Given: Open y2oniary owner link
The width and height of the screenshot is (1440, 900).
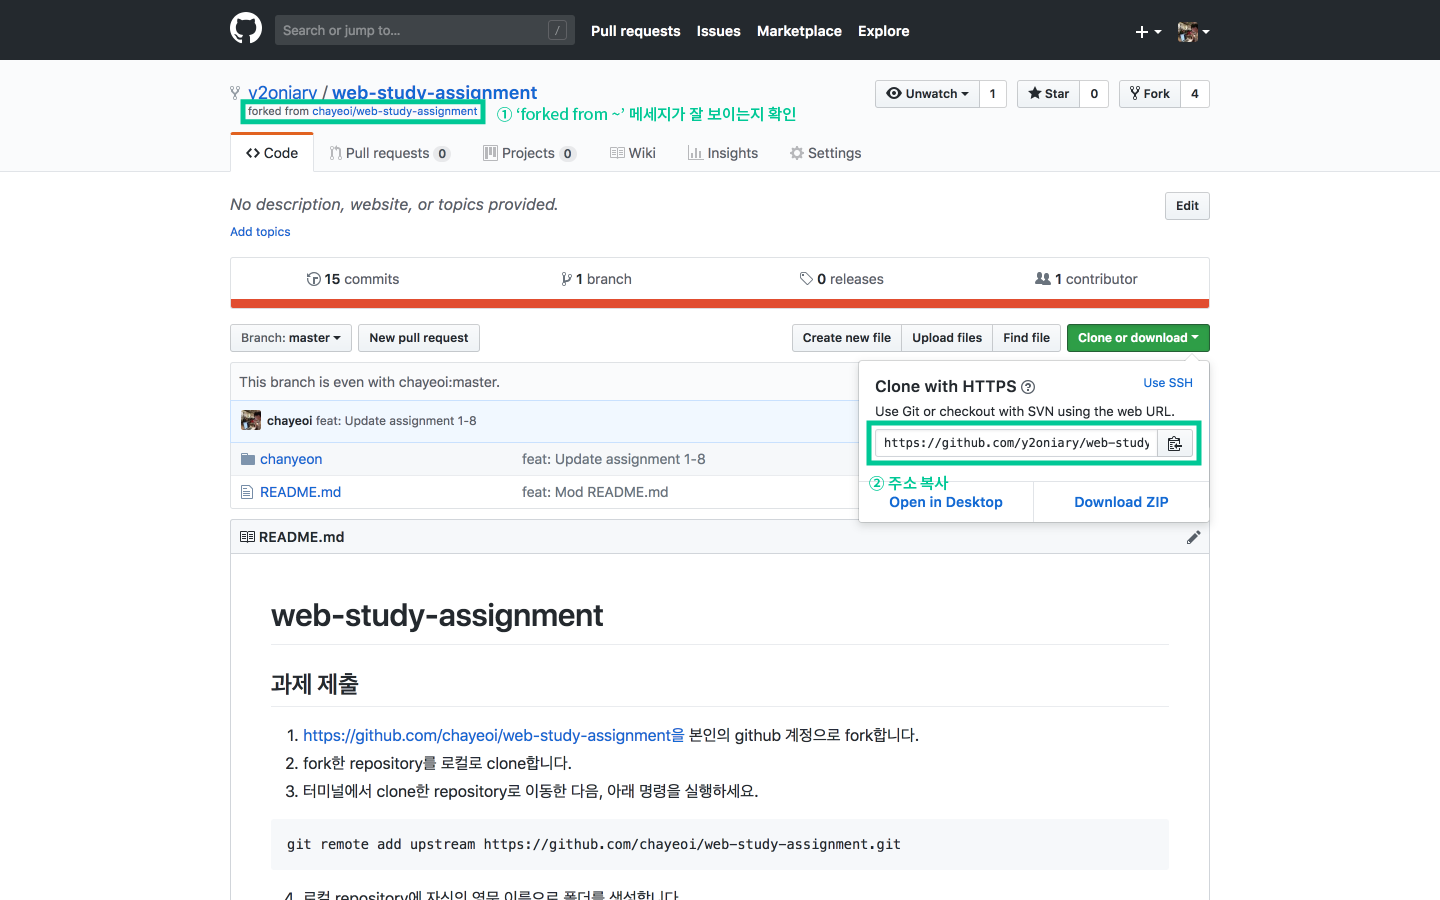Looking at the screenshot, I should (x=283, y=93).
